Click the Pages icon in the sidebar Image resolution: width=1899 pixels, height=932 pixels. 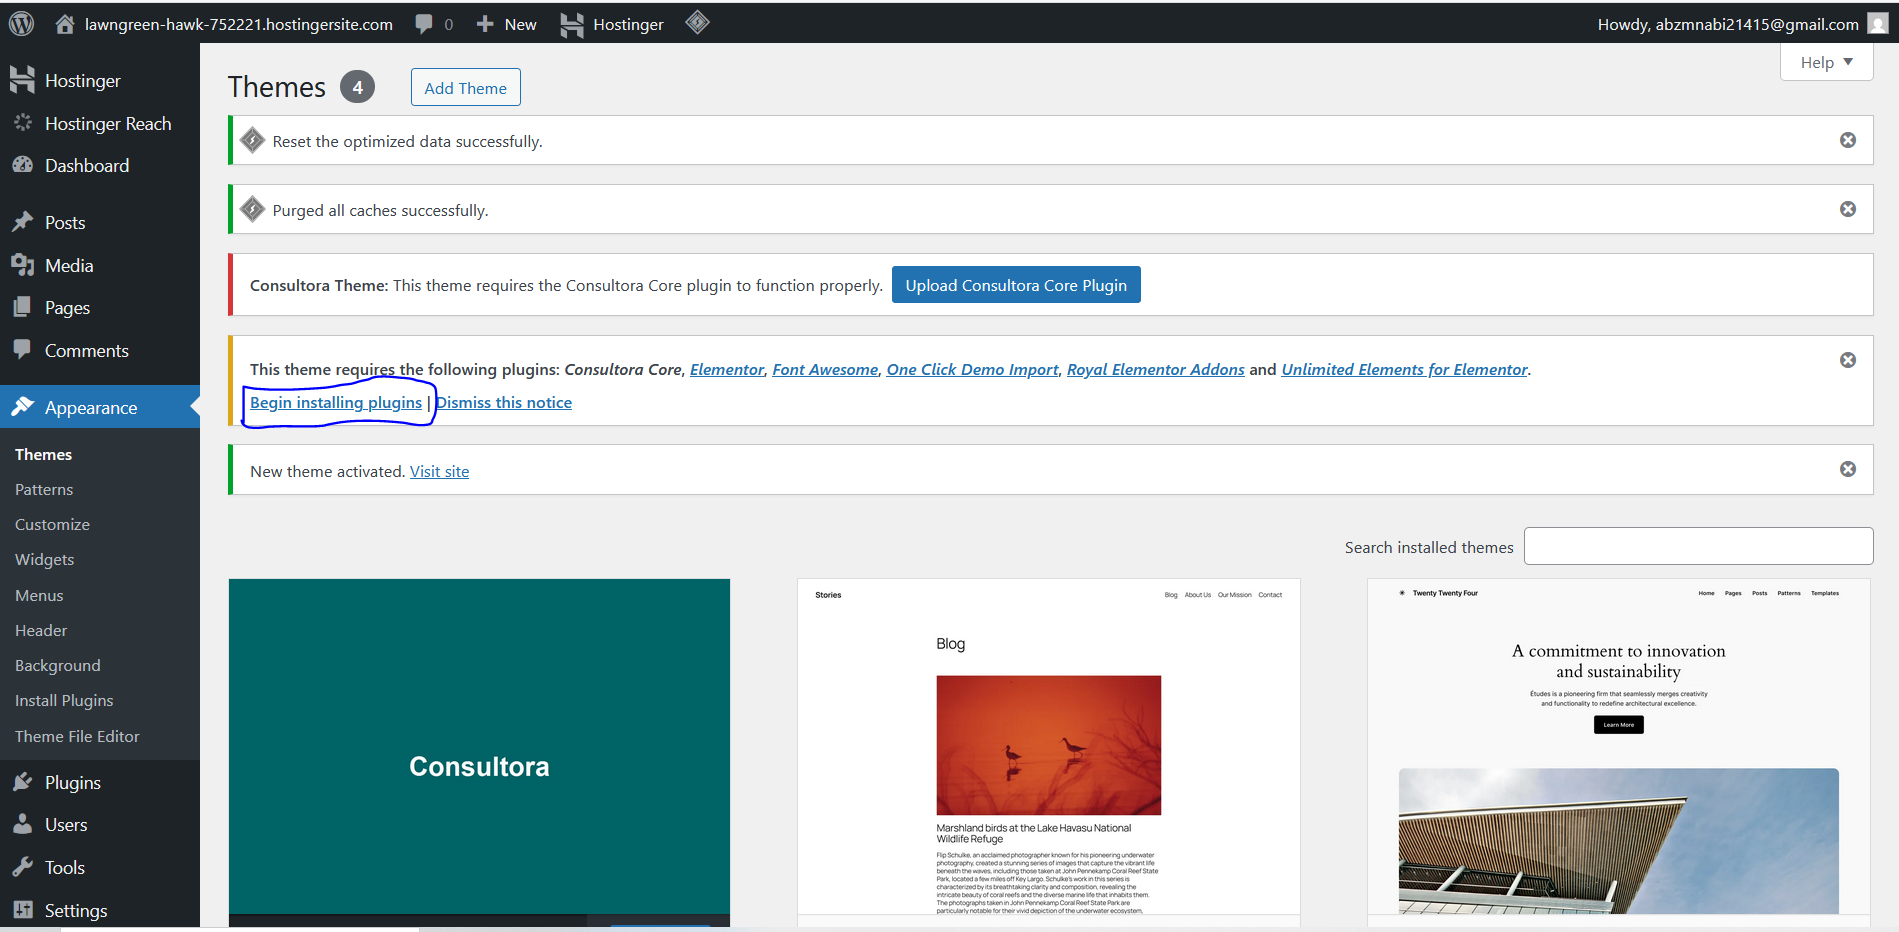click(x=23, y=307)
